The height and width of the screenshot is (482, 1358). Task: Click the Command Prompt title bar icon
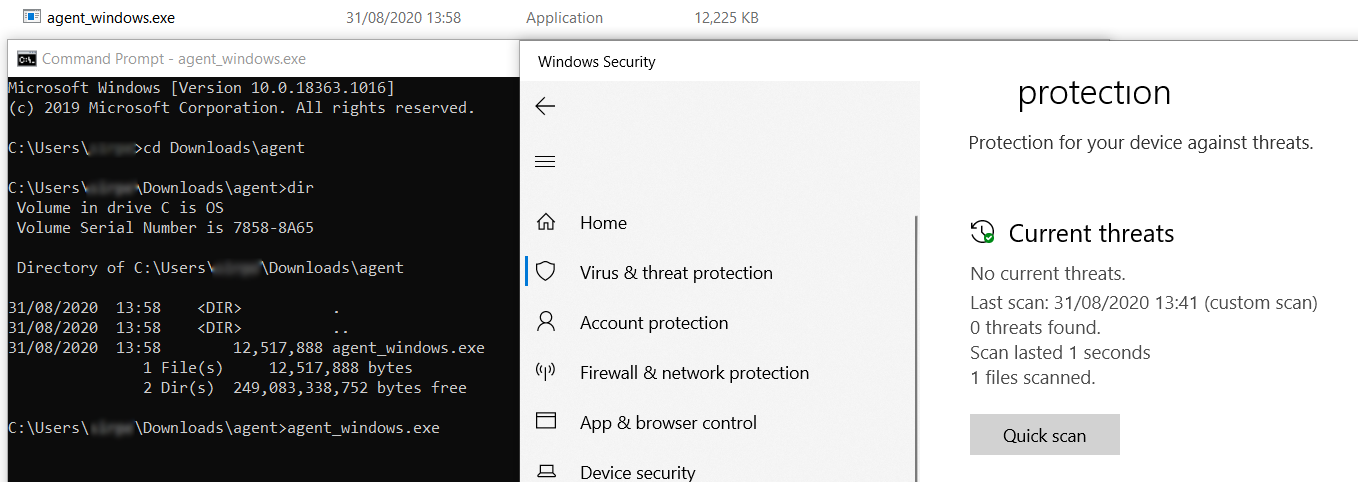[27, 59]
